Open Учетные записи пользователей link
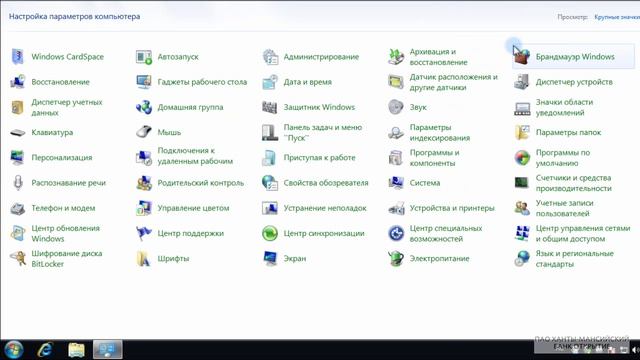 click(564, 208)
